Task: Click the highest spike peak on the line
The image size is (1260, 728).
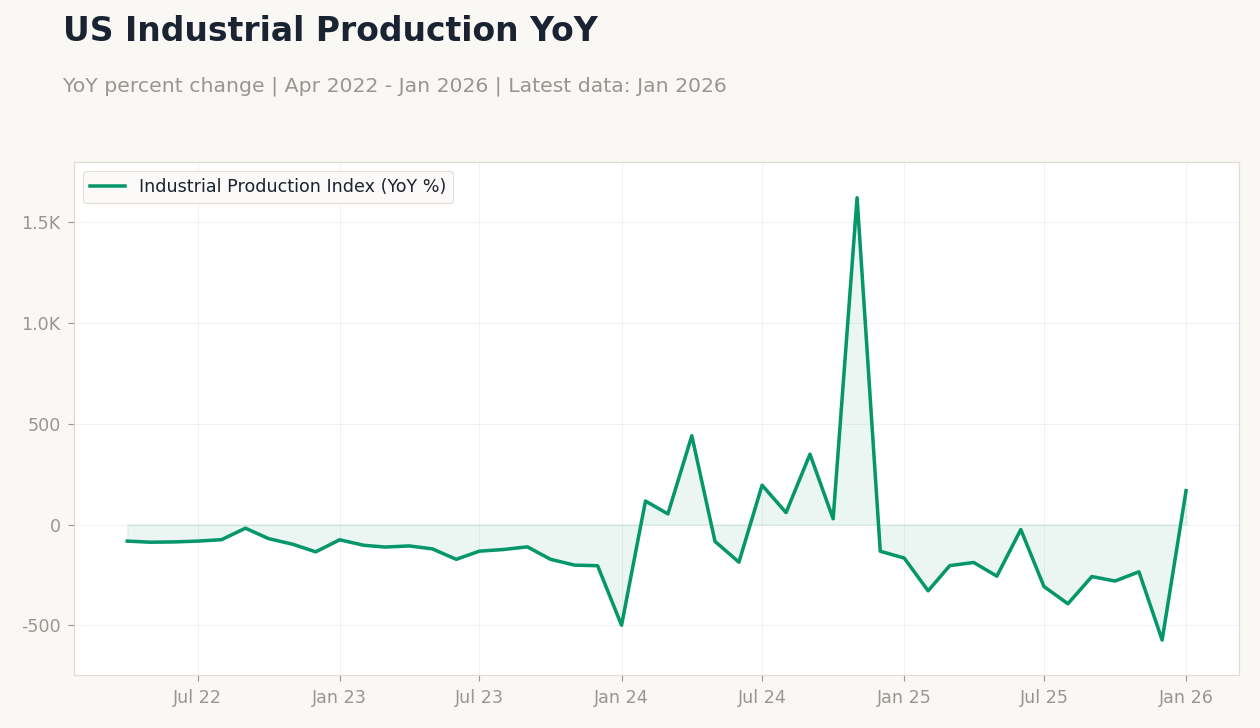Action: coord(857,198)
